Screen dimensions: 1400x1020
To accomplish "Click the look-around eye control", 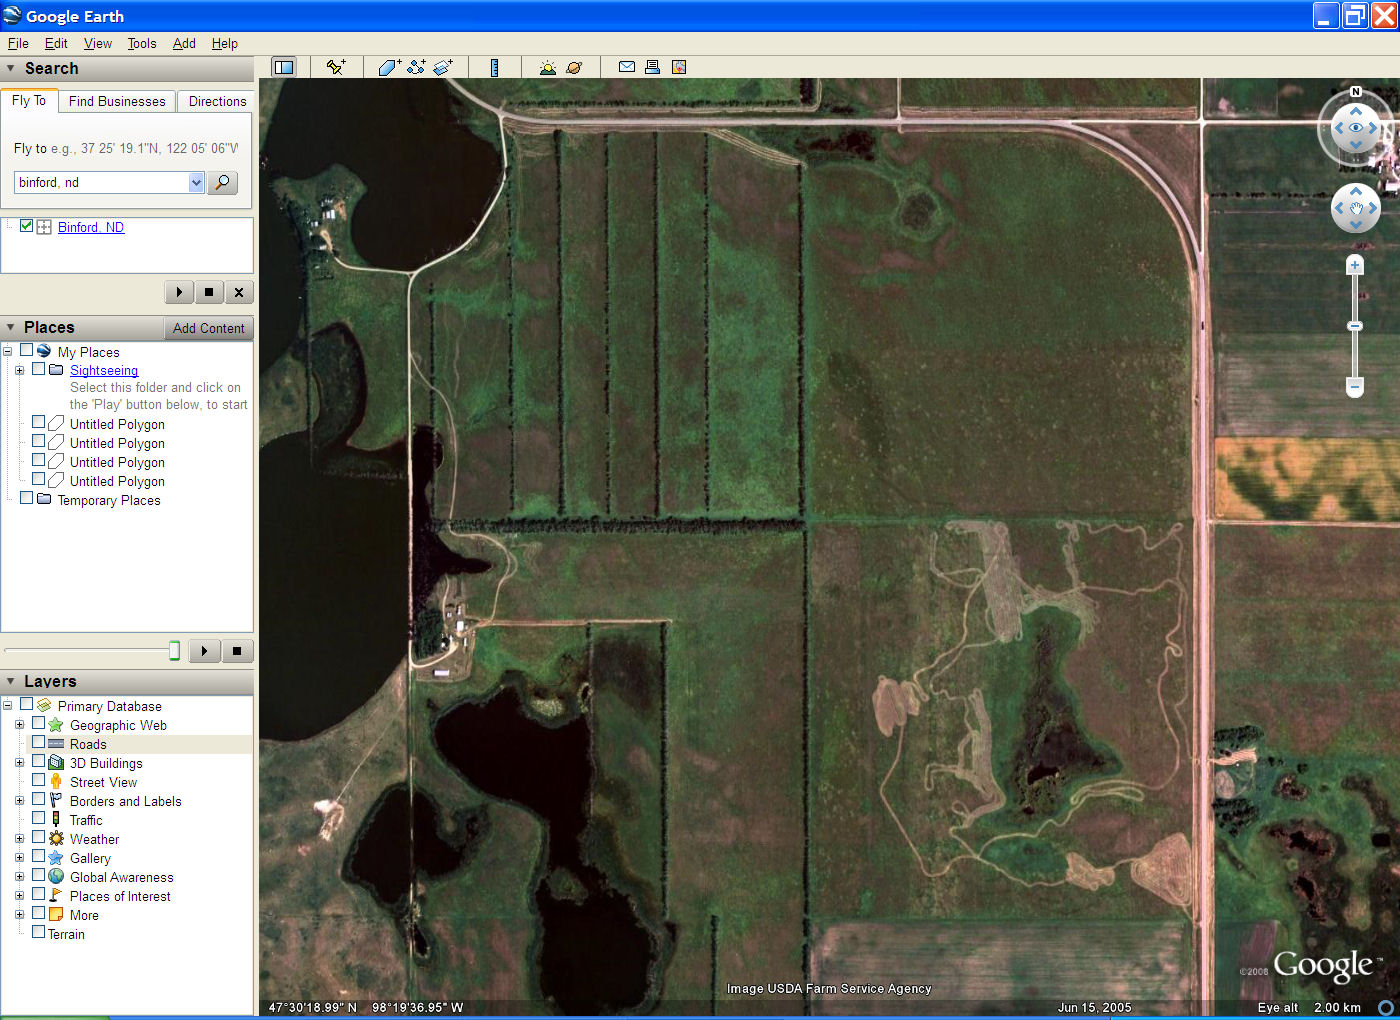I will 1356,128.
